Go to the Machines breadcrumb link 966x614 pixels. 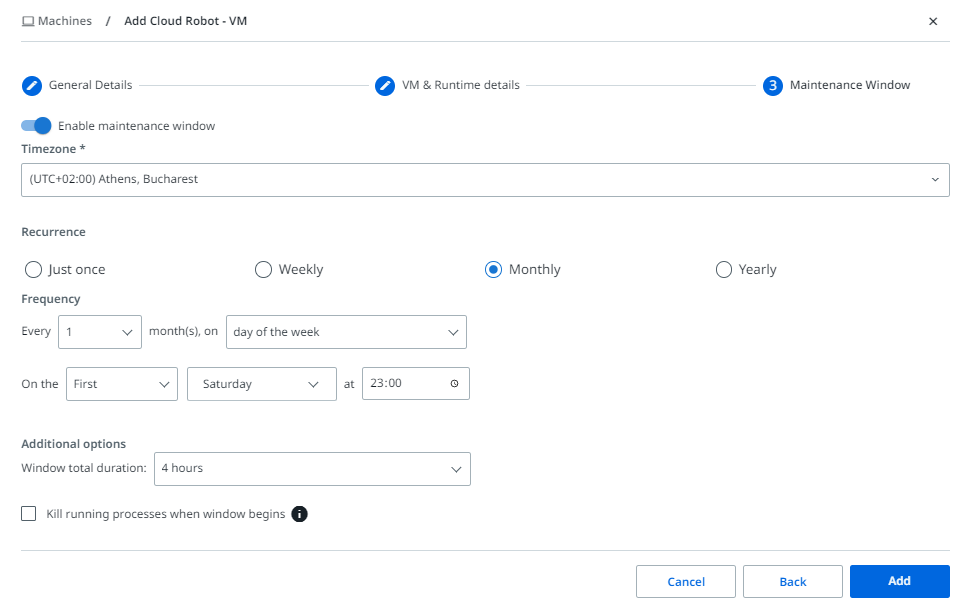[65, 21]
